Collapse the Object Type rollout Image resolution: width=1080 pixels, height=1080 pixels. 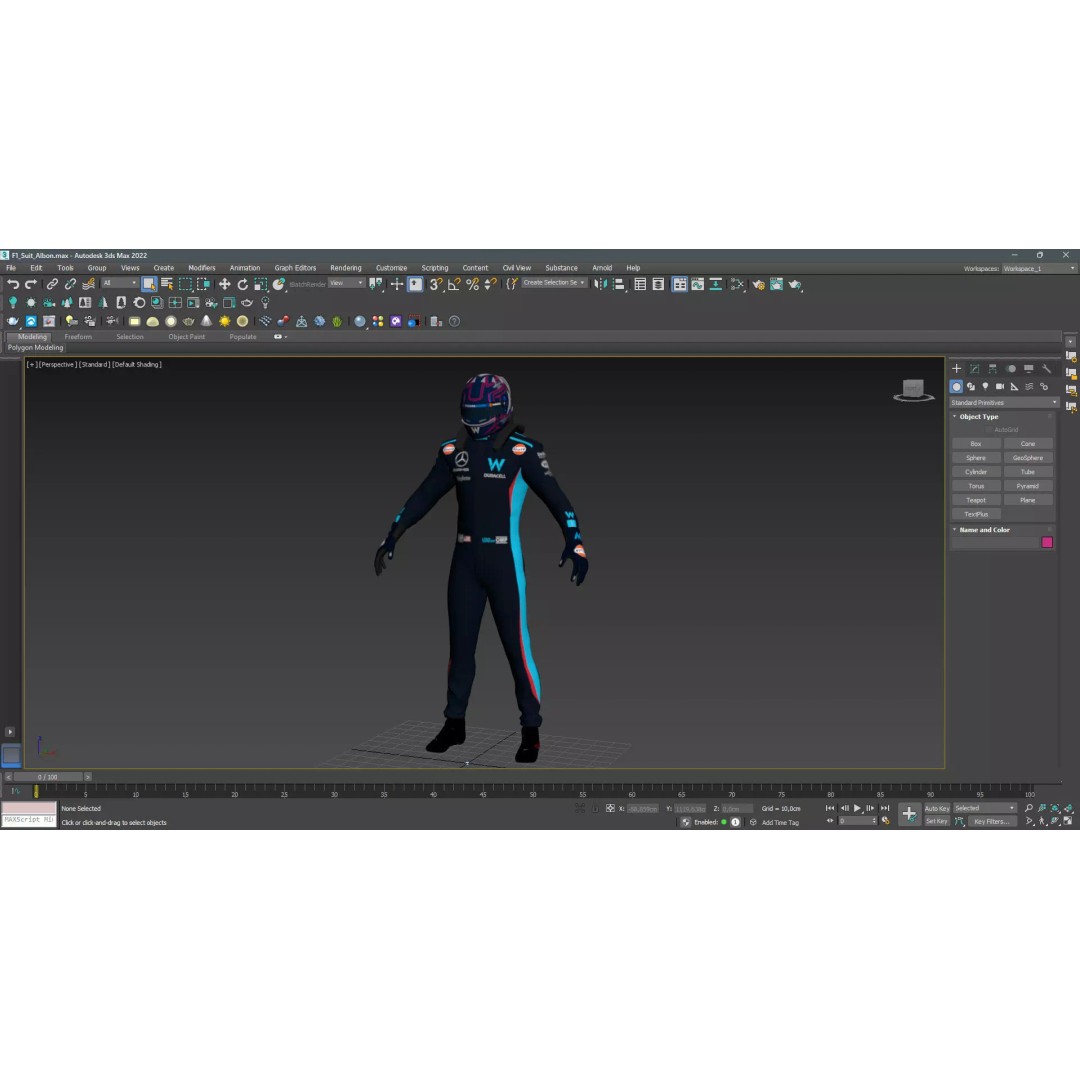955,416
